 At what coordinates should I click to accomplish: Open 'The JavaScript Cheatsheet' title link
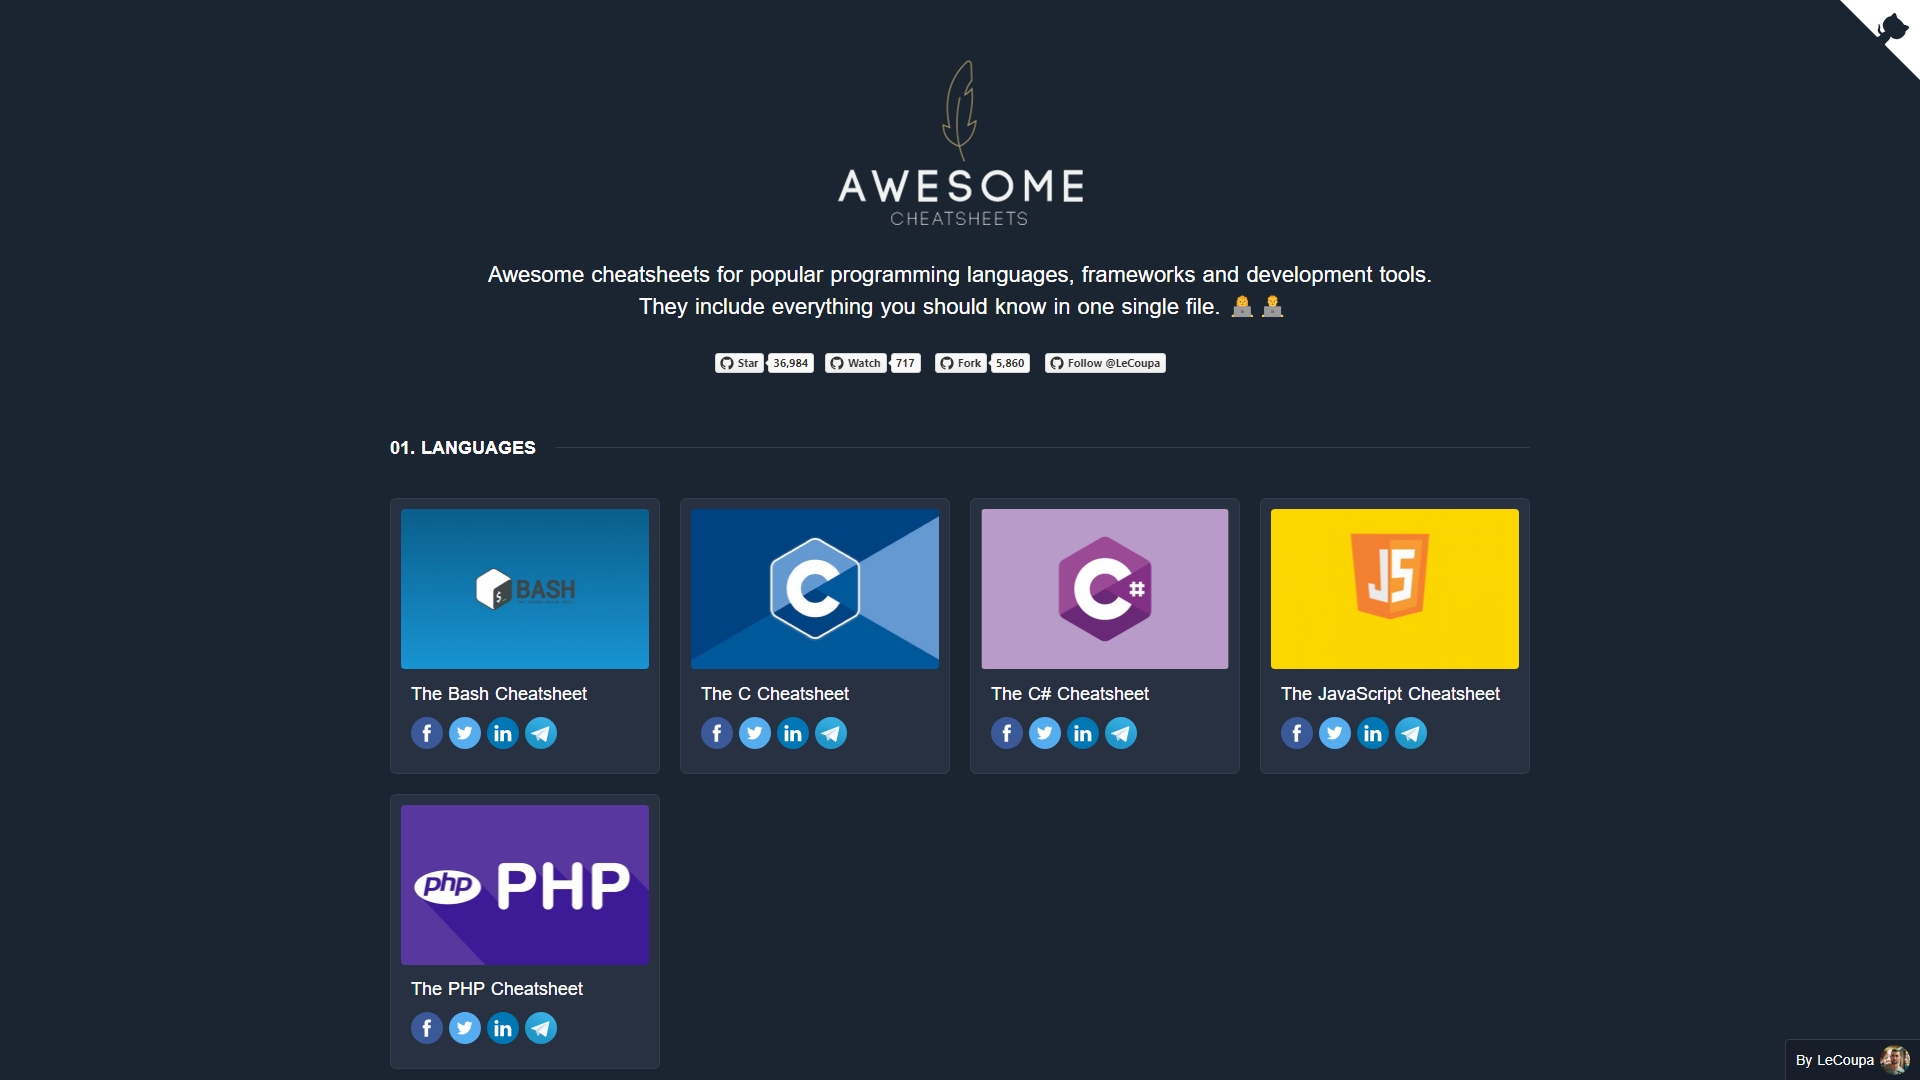tap(1390, 694)
